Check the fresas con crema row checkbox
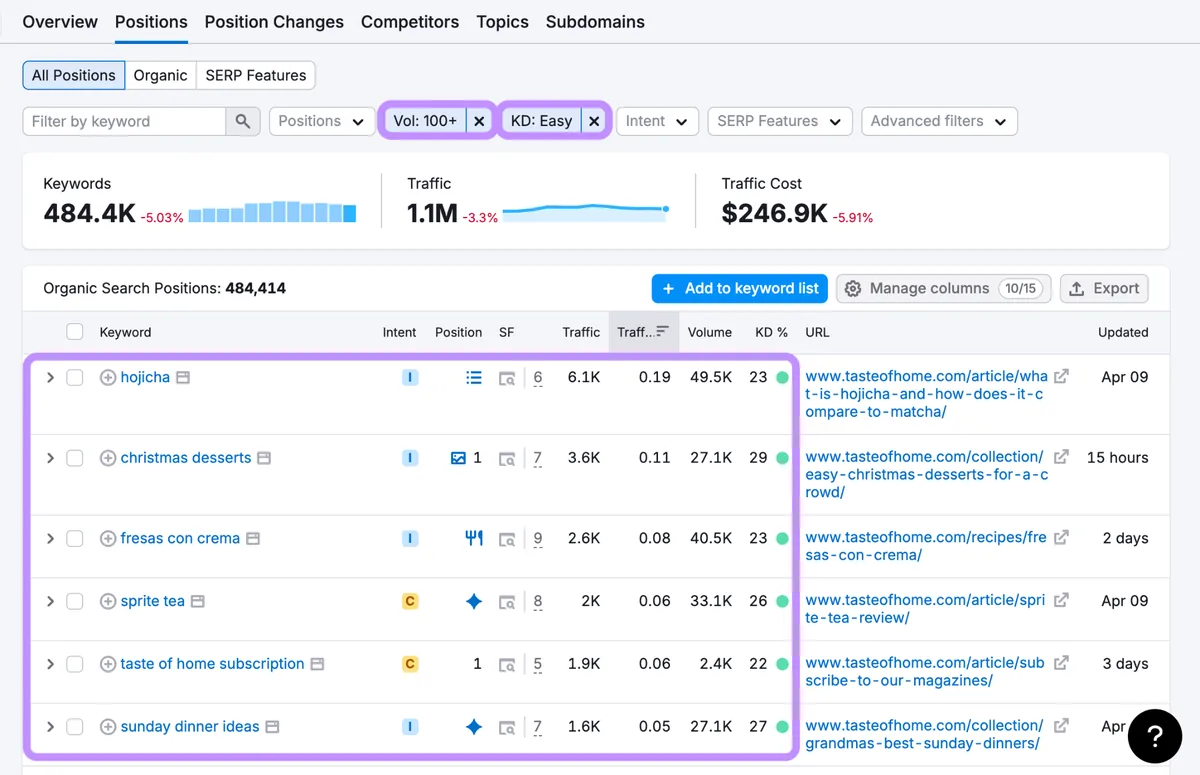Screen dimensions: 1200x775 (75, 538)
